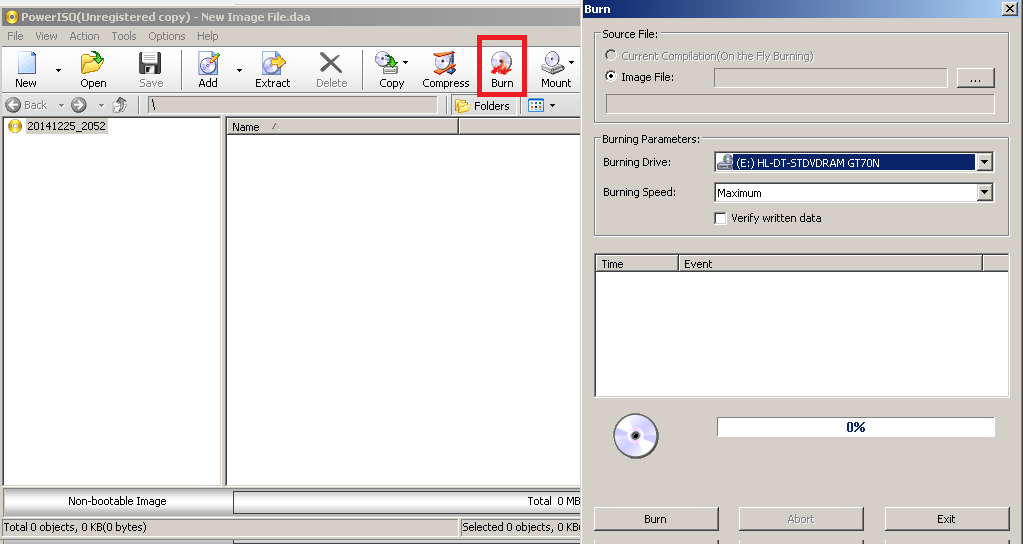Select the 20141225_2052 tree item
The image size is (1023, 544).
pyautogui.click(x=66, y=126)
